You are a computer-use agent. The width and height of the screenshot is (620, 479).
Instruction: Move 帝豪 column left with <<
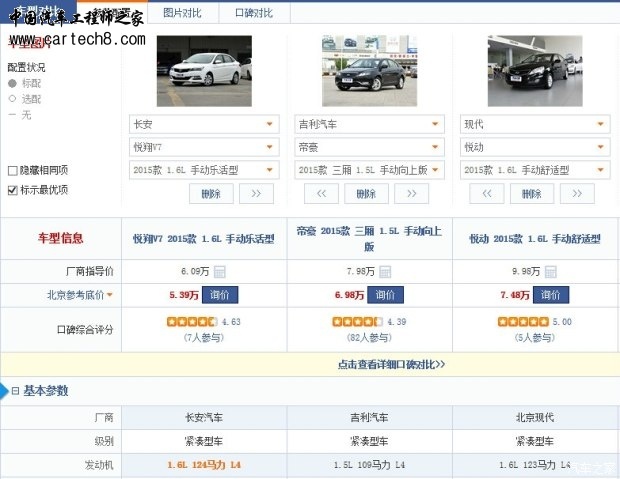tap(321, 194)
